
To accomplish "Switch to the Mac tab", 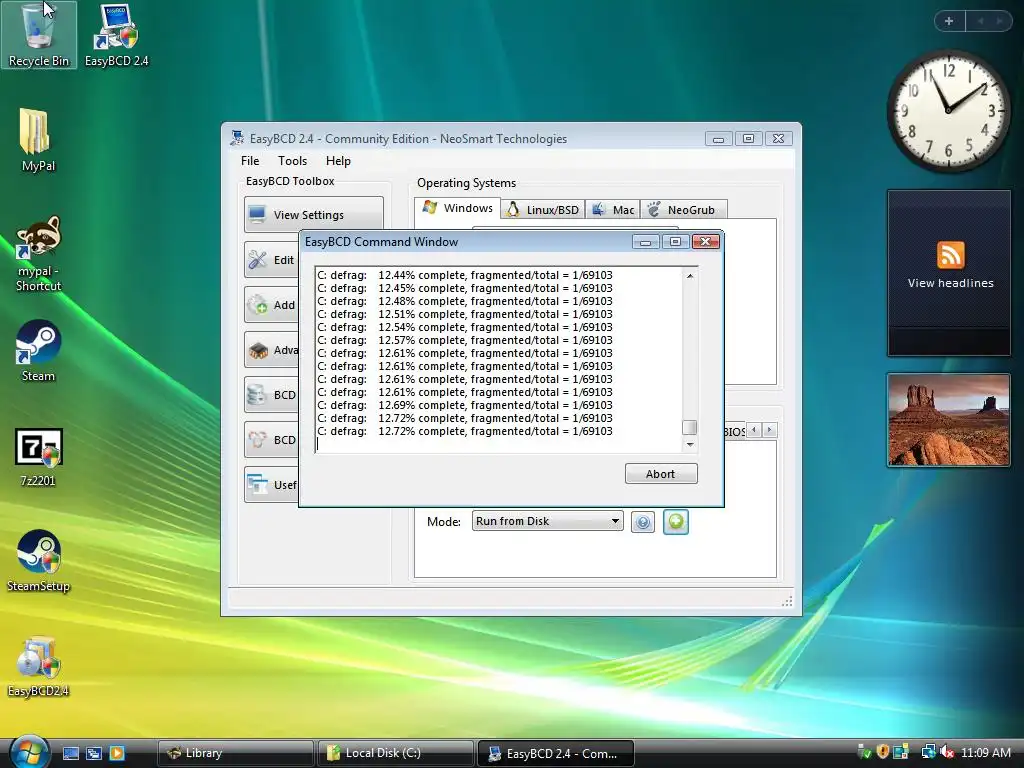I will (613, 210).
